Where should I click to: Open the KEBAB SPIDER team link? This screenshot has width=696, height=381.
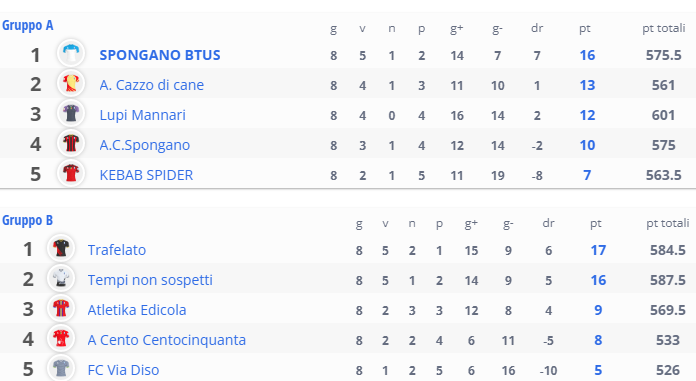pyautogui.click(x=146, y=175)
